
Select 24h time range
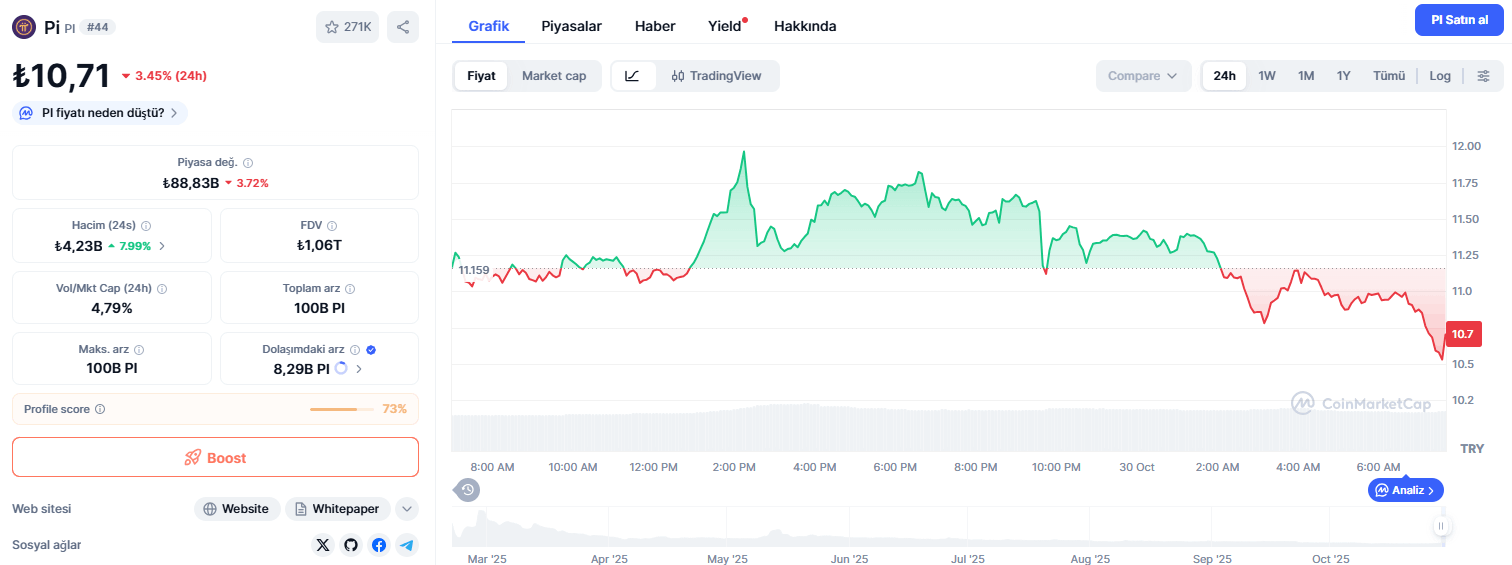1224,76
